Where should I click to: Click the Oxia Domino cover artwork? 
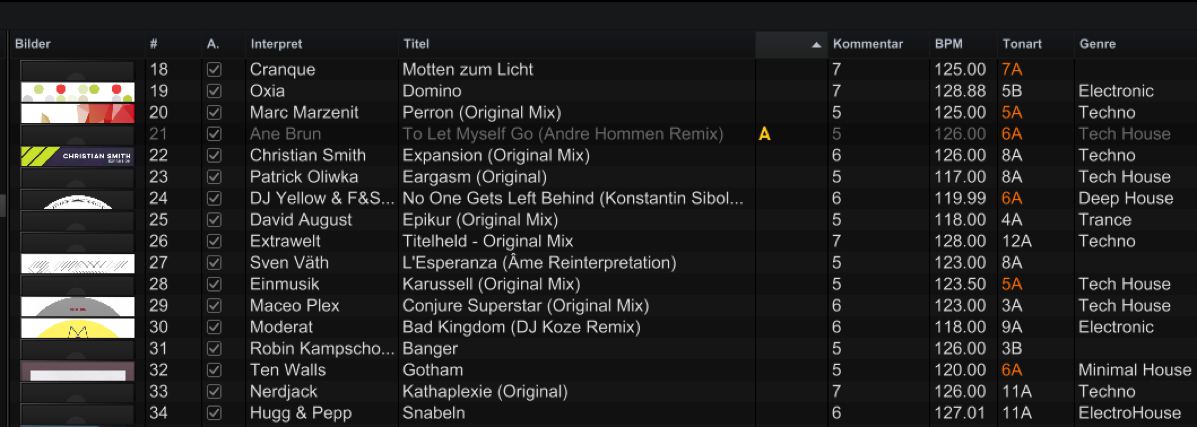tap(77, 92)
